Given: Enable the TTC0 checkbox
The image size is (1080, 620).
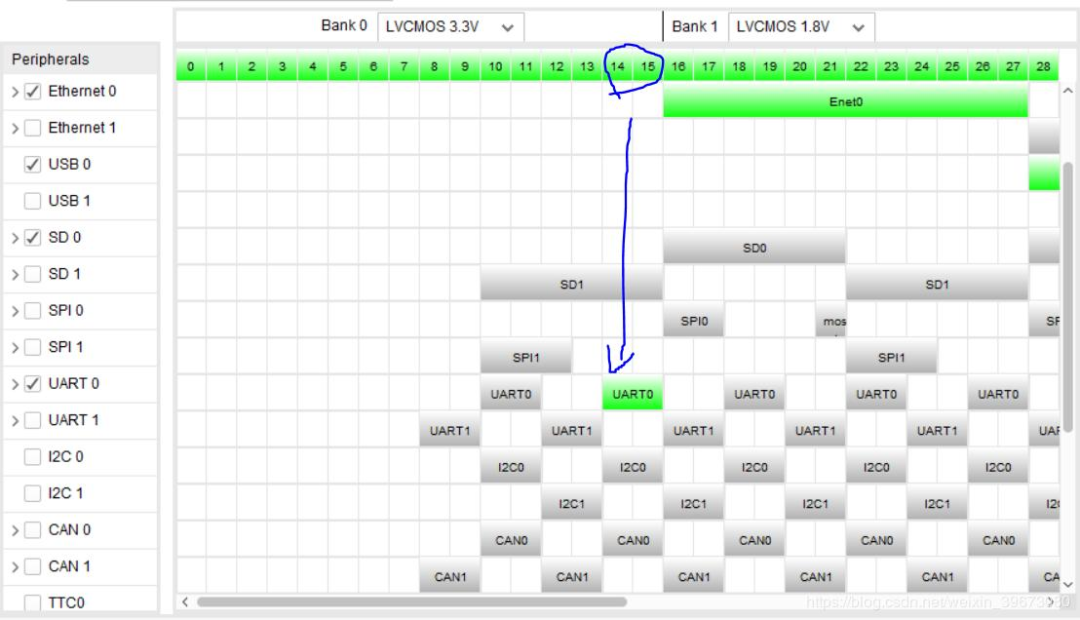Looking at the screenshot, I should (x=32, y=603).
